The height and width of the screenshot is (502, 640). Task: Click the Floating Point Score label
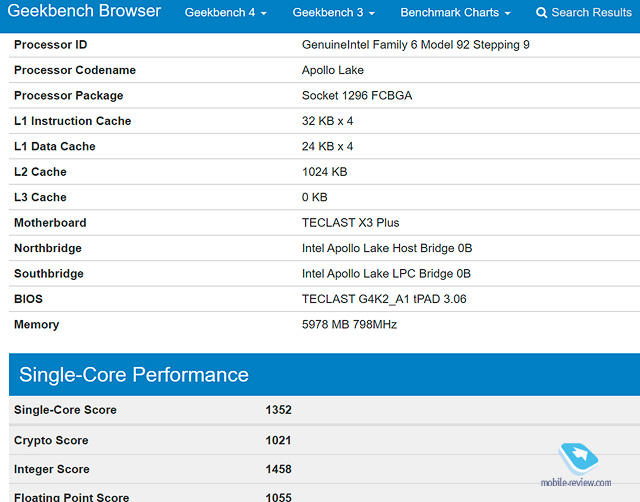click(x=71, y=497)
